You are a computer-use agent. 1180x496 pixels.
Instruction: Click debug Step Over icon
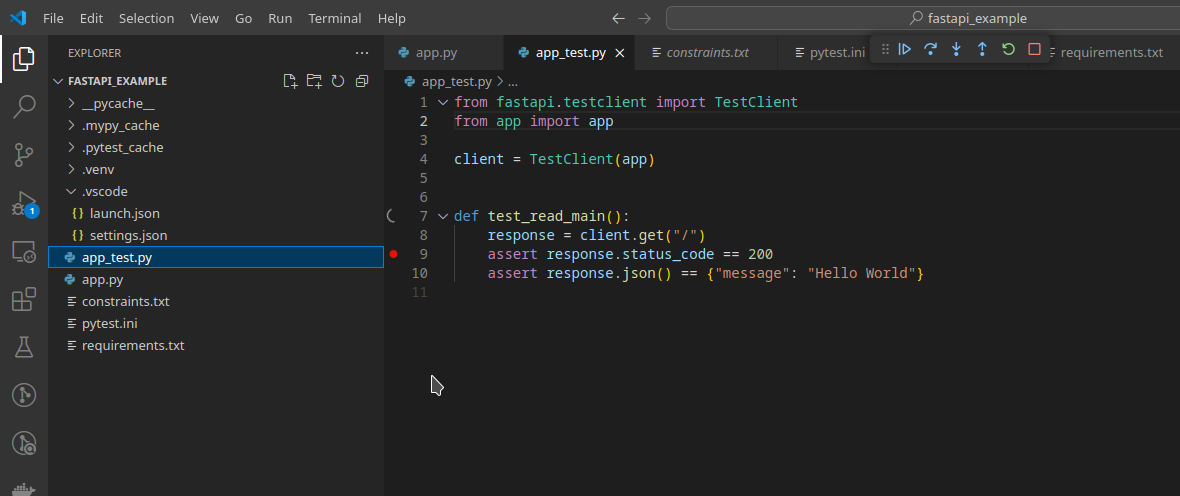(931, 49)
